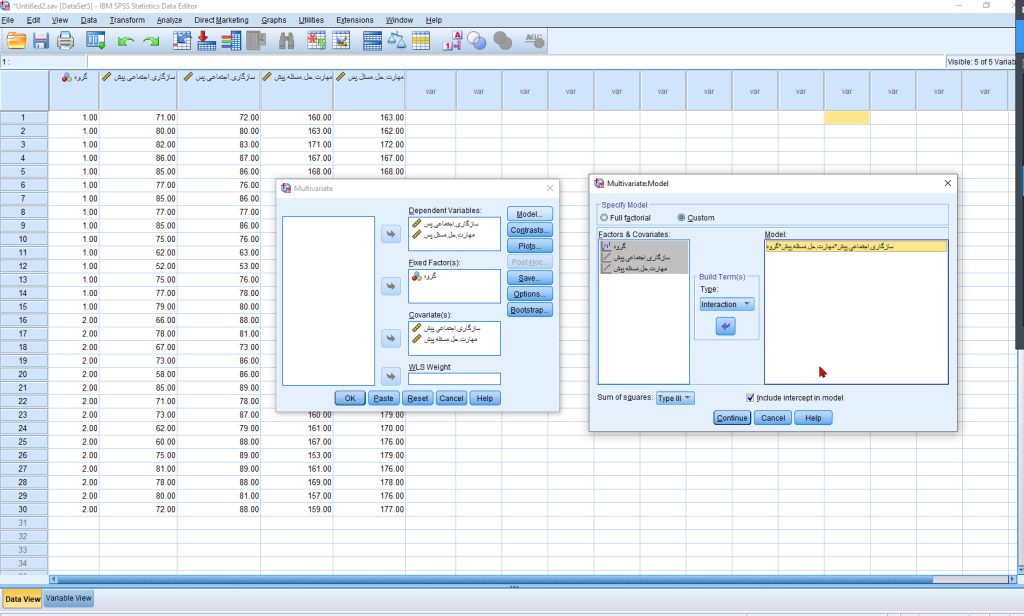
Task: Click the Go to case toolbar icon
Action: coord(182,41)
